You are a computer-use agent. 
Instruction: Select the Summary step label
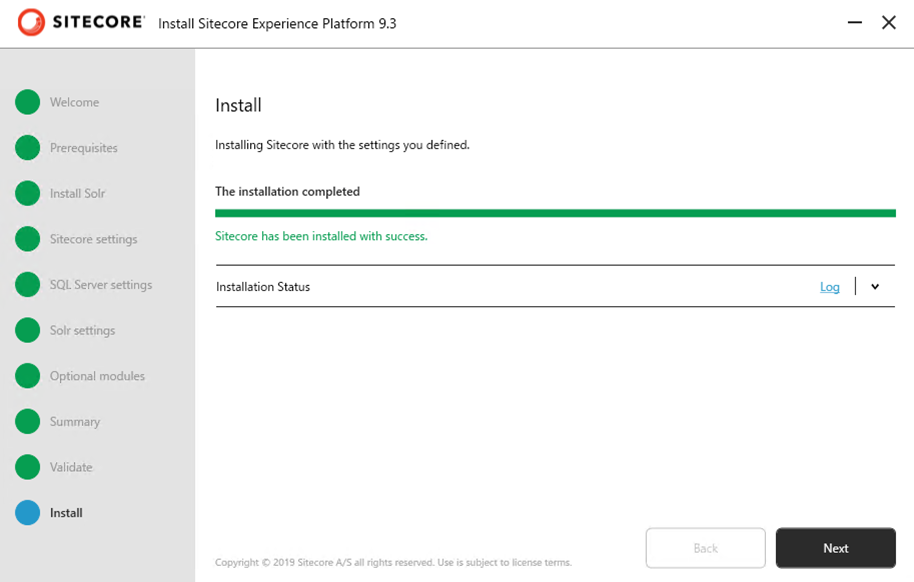click(75, 422)
